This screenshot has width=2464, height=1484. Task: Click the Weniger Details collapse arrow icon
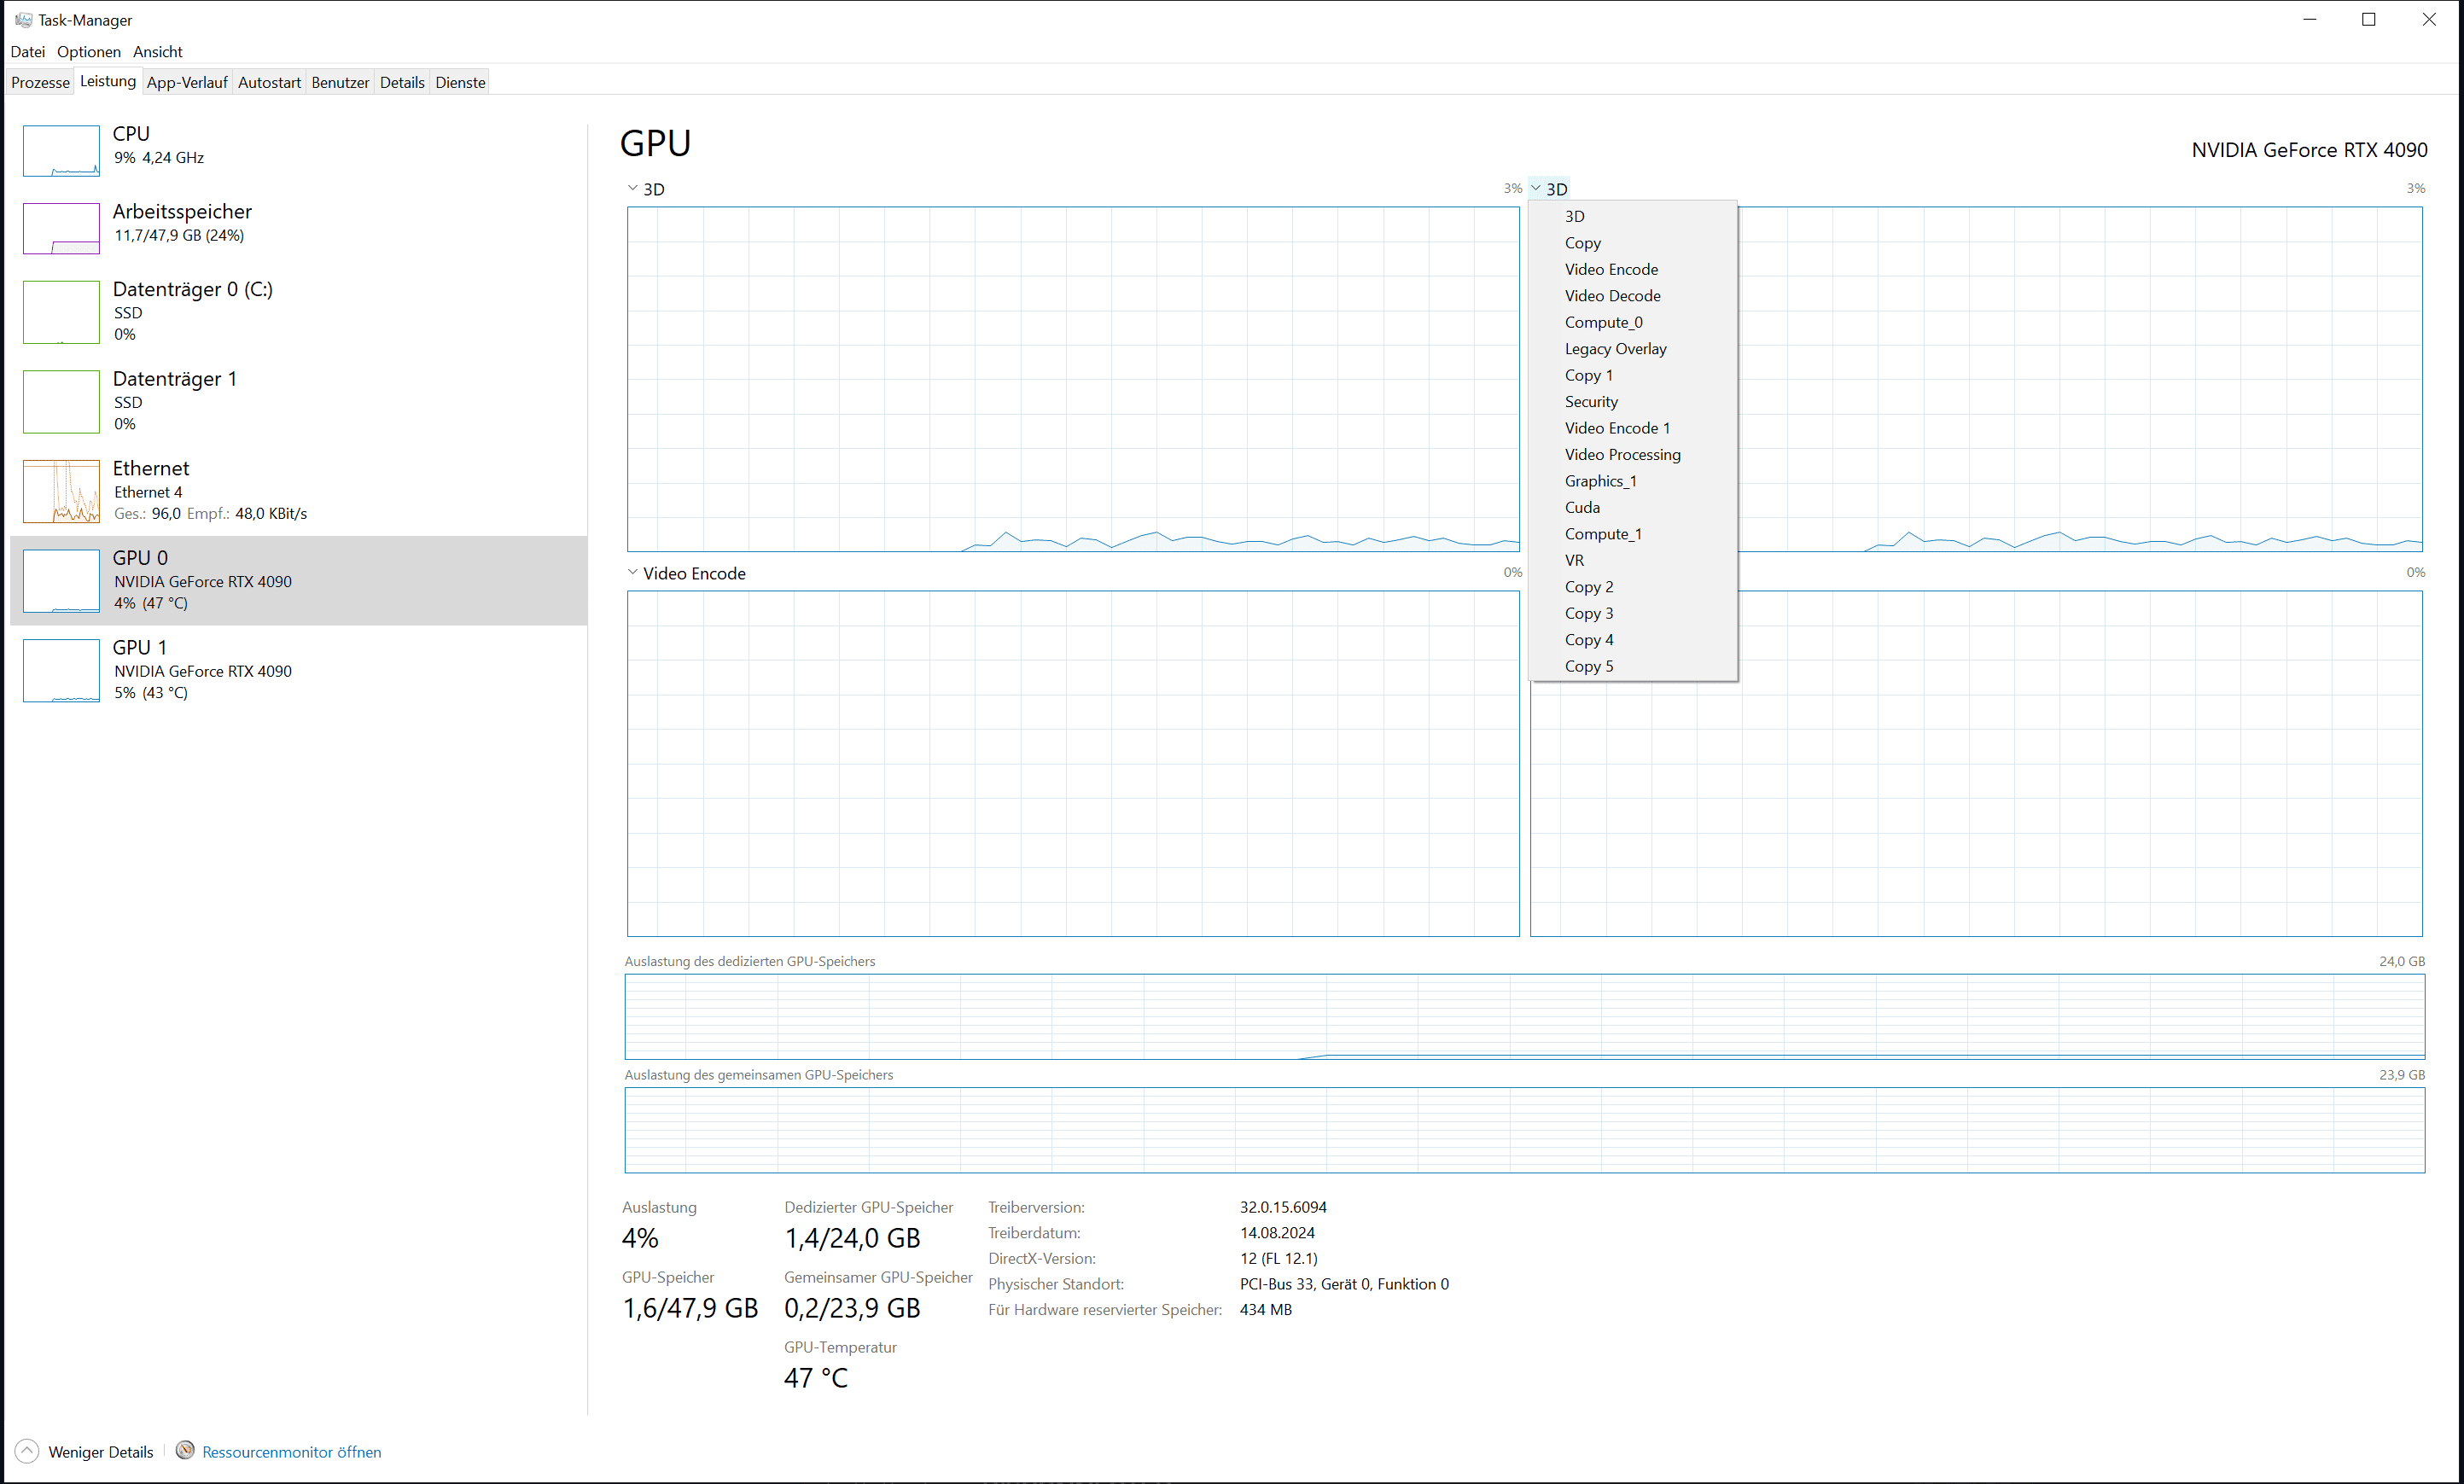(27, 1451)
